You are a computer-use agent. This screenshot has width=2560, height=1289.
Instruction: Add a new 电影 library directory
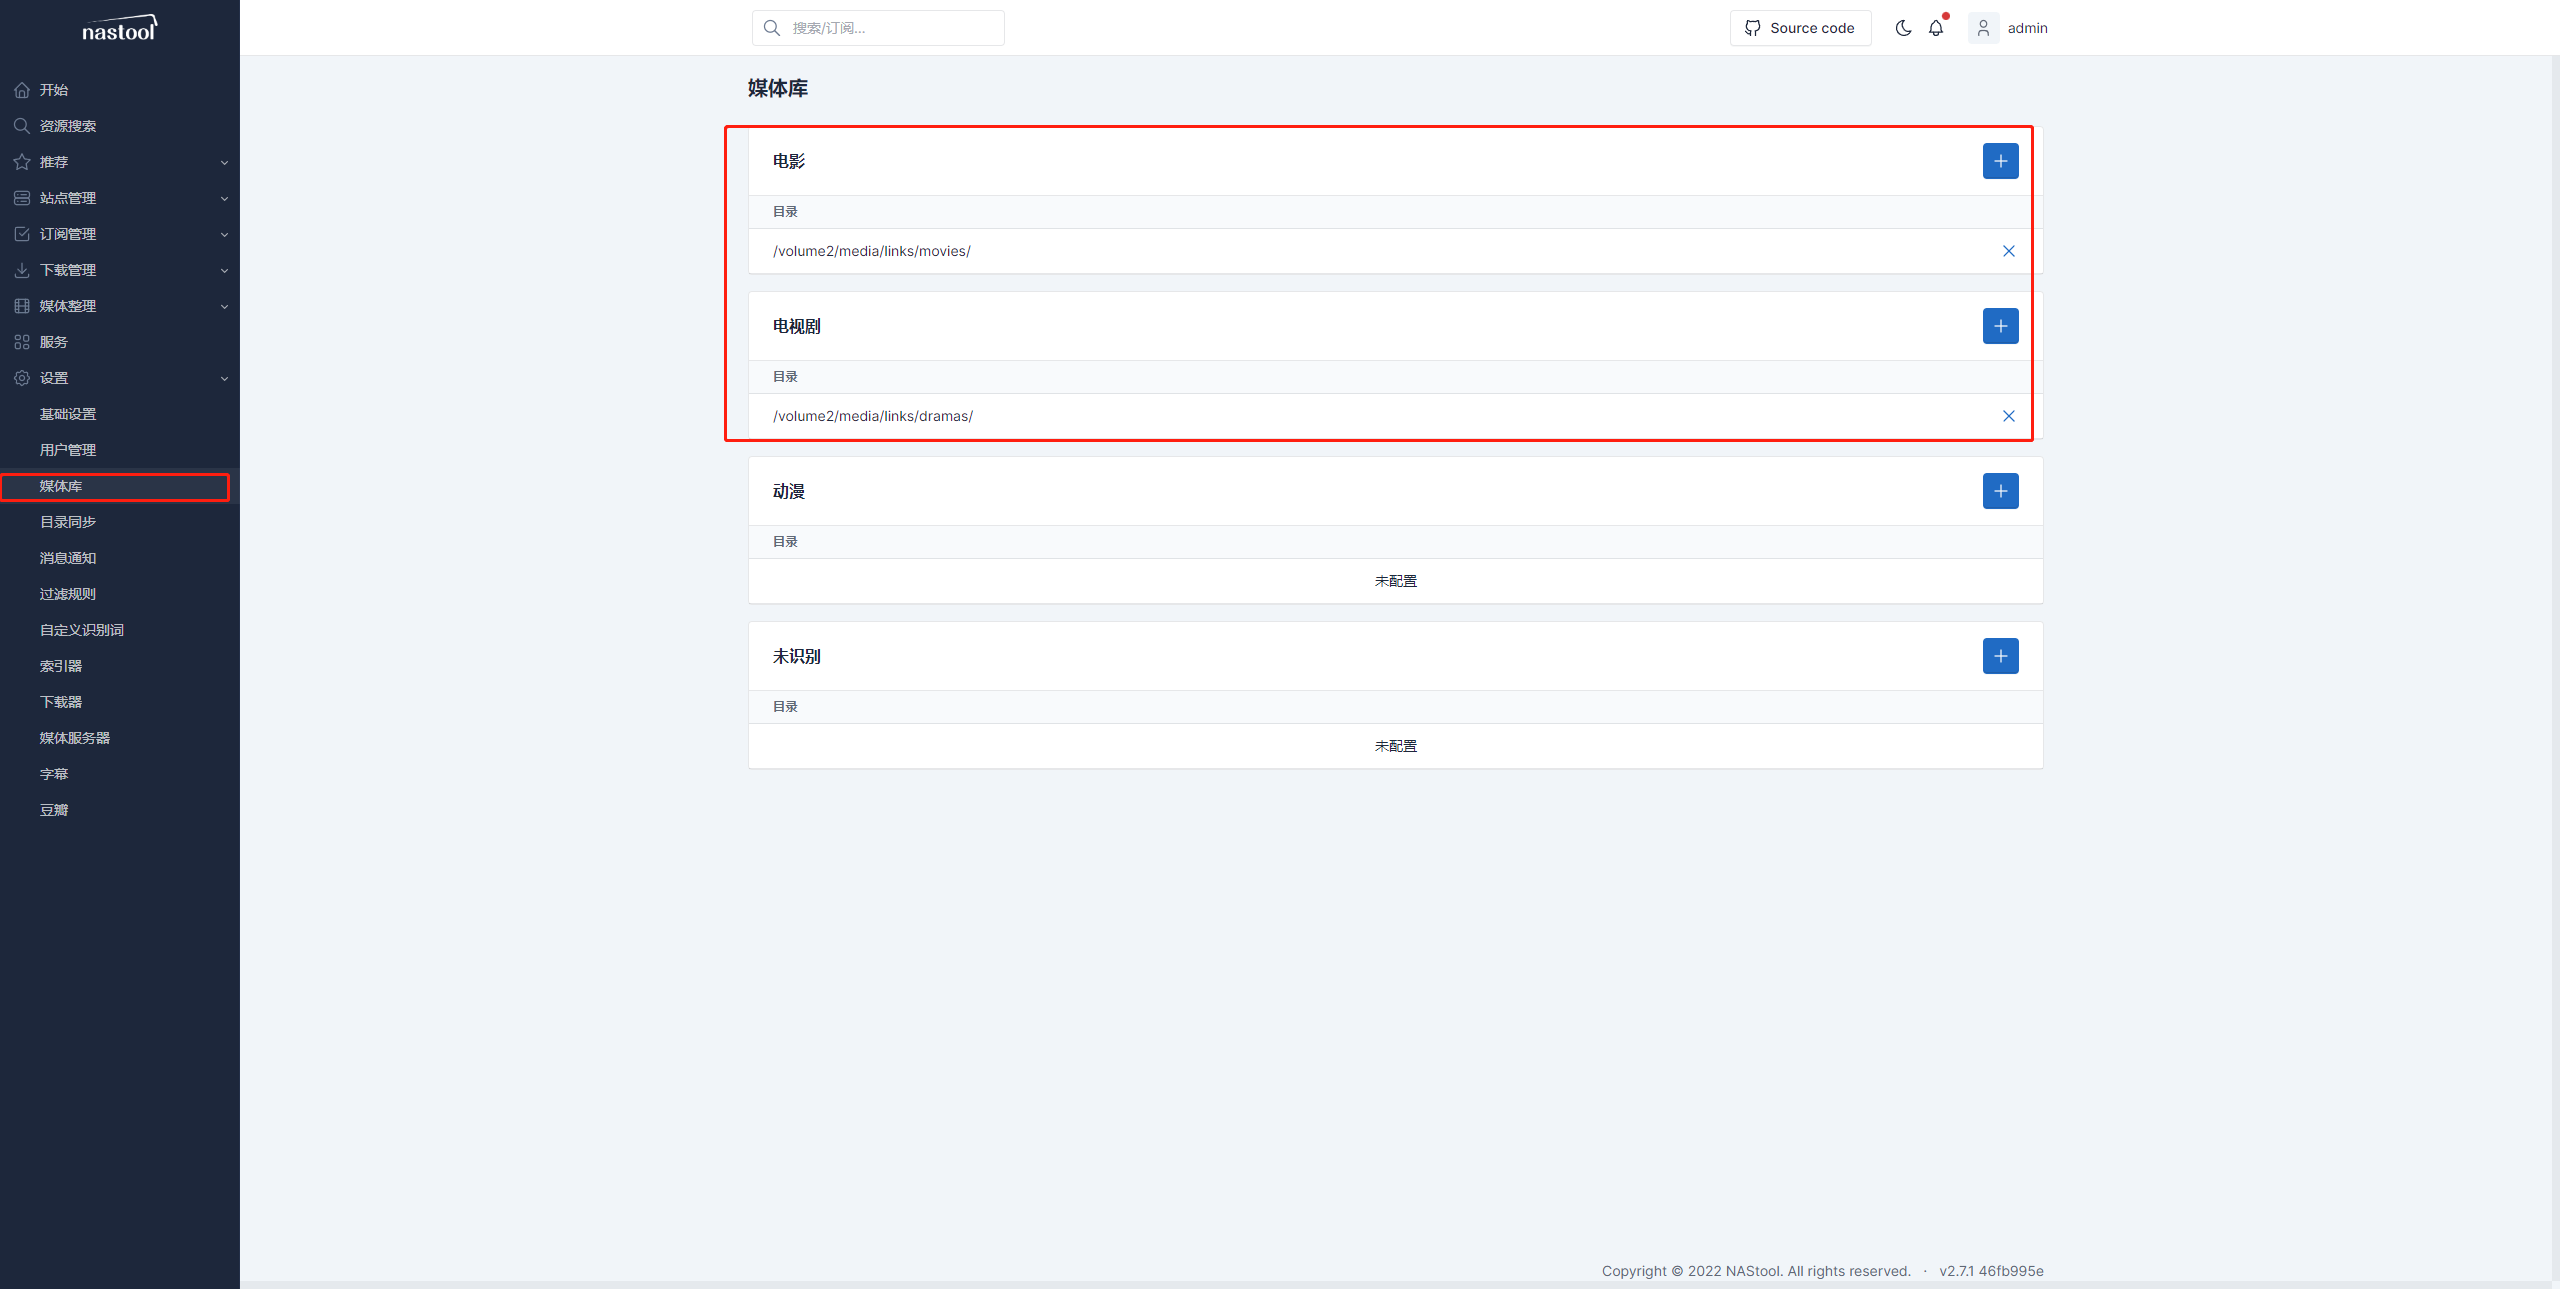point(2000,161)
